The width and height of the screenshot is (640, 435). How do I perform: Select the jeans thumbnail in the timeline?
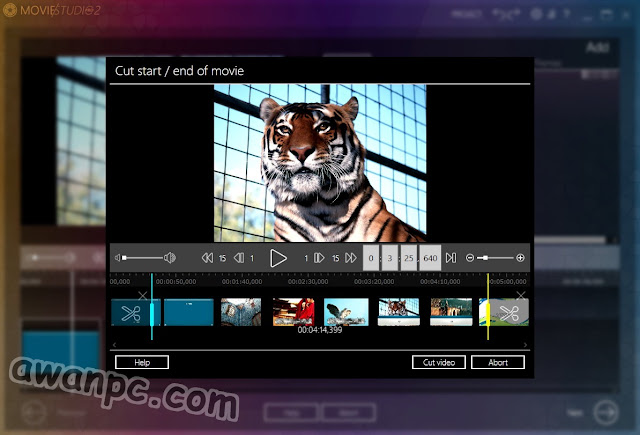[241, 312]
